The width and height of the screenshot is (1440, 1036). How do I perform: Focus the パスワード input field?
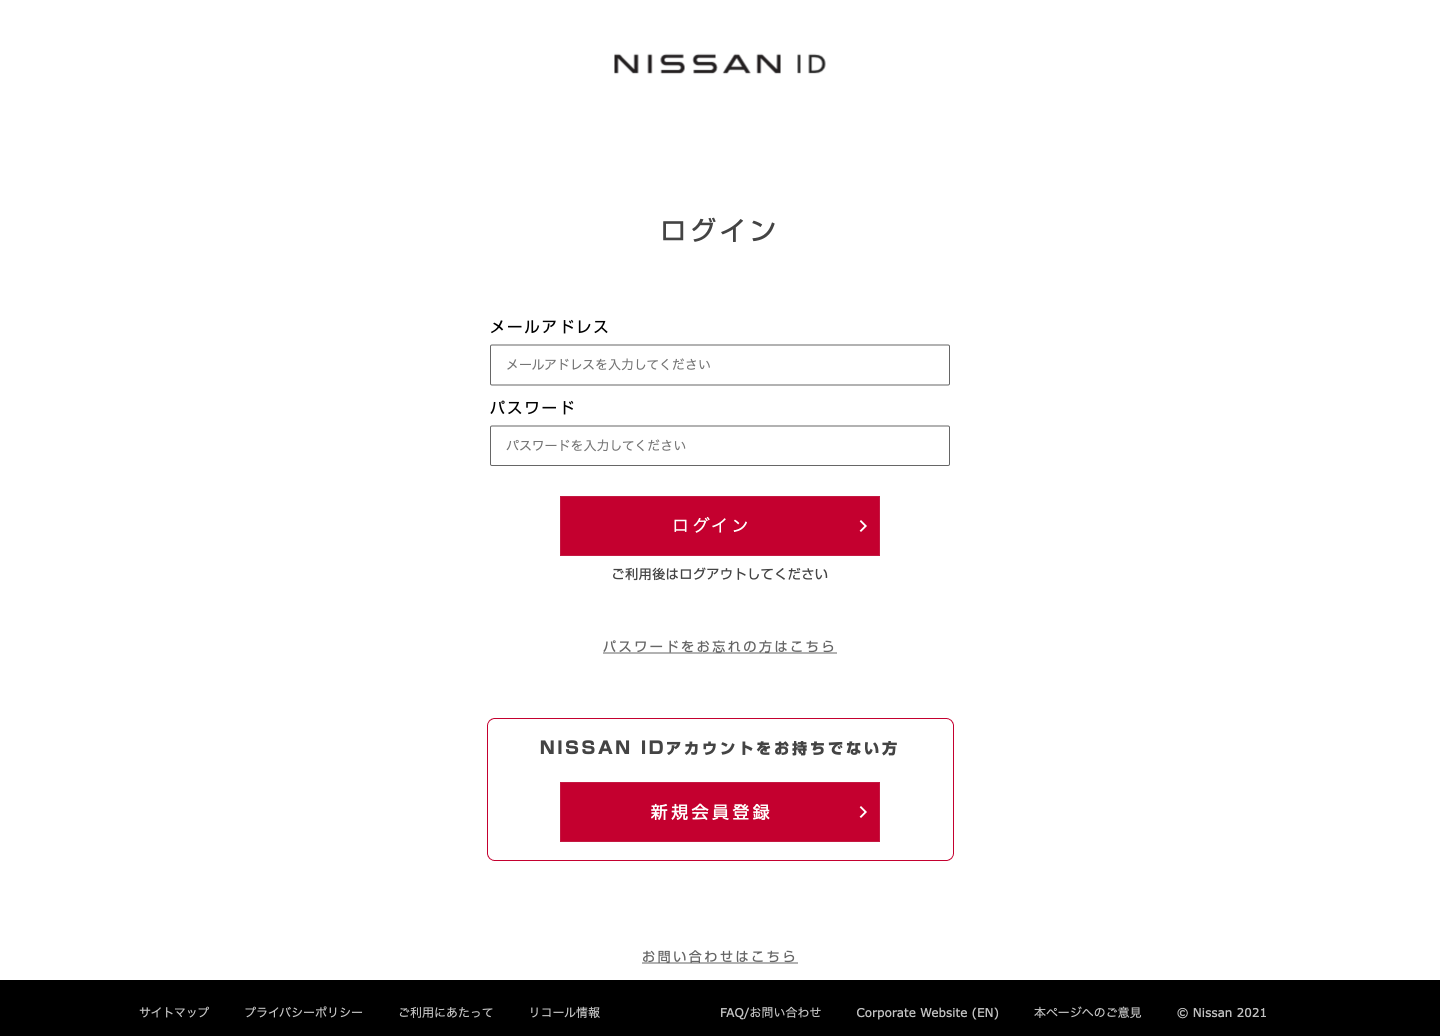[719, 446]
